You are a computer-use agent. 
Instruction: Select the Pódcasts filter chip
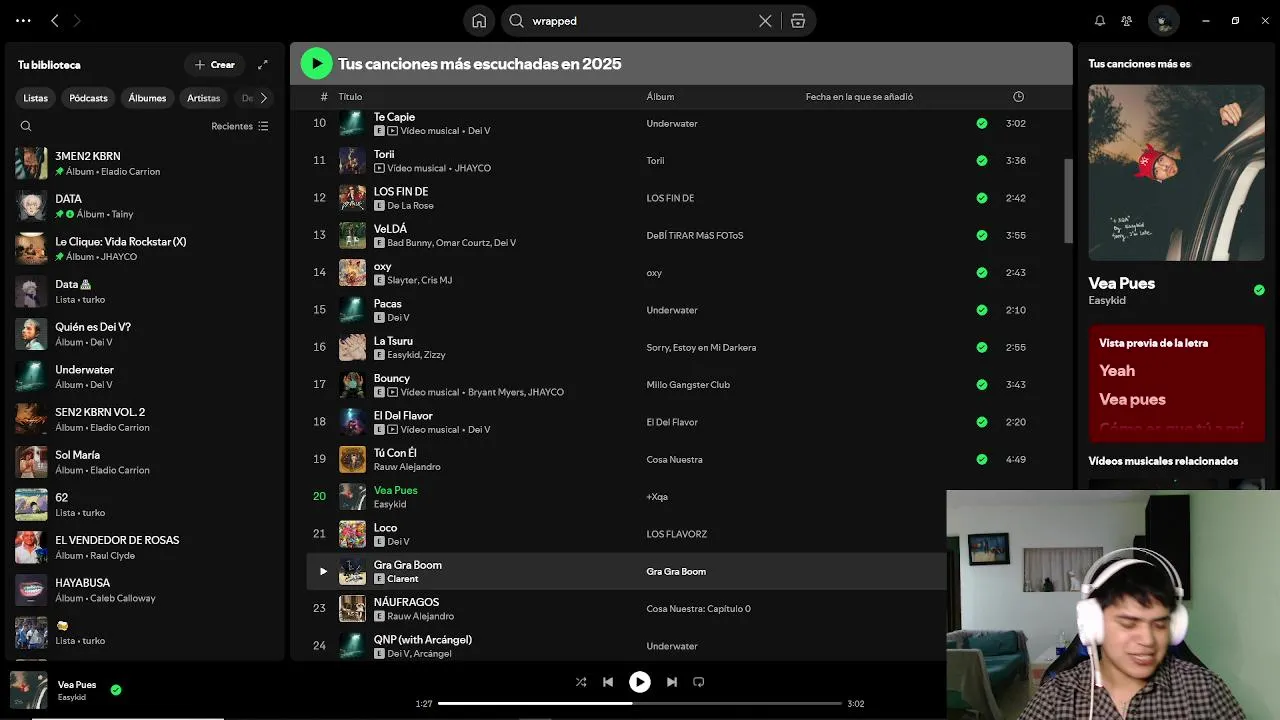88,98
